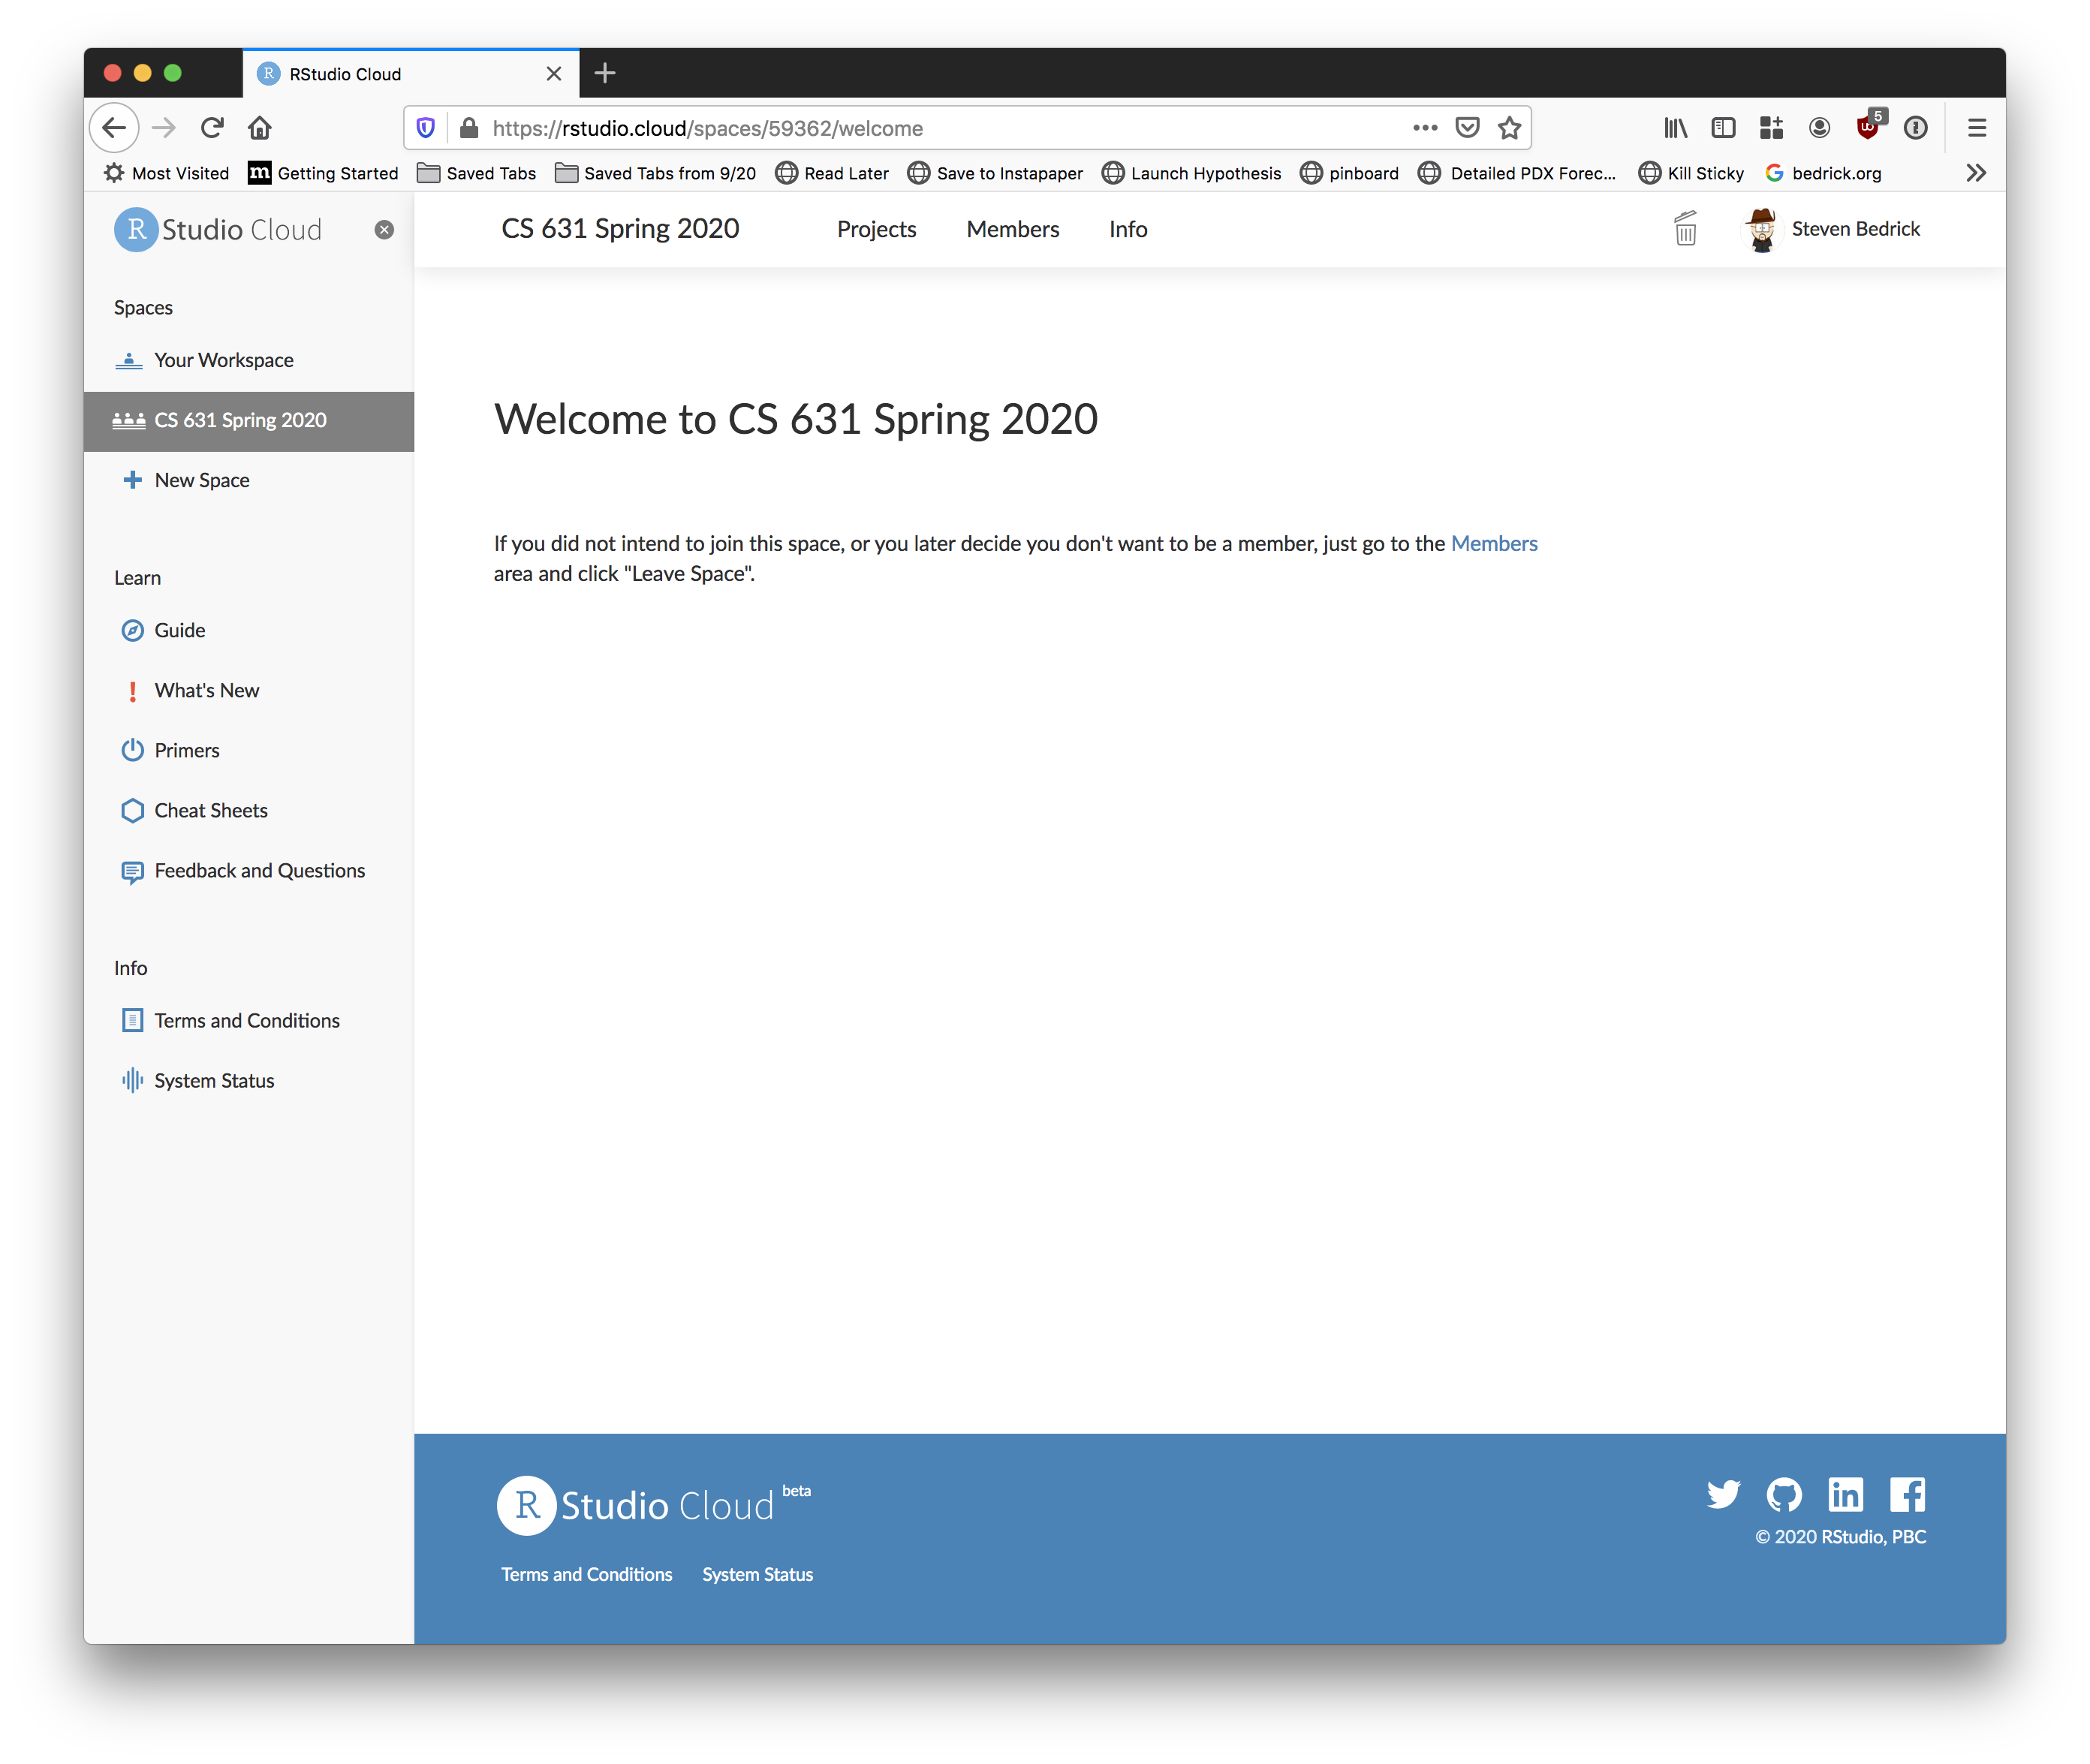The height and width of the screenshot is (1764, 2090).
Task: Create a New Space in sidebar
Action: tap(201, 480)
